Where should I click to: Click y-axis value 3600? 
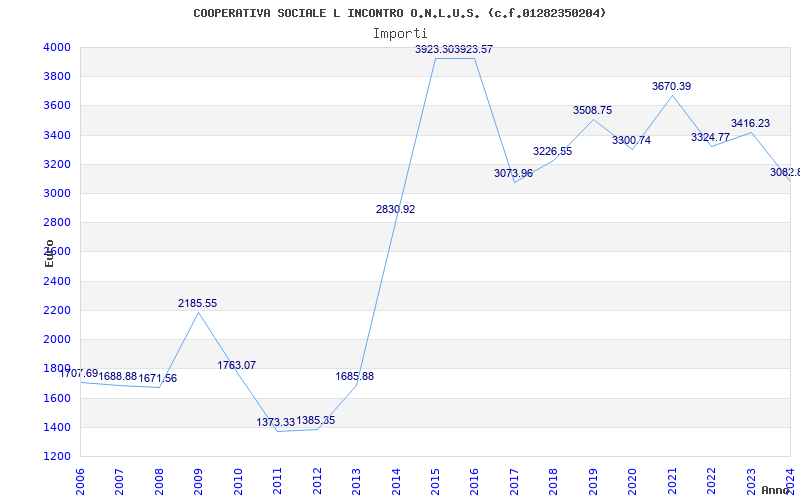tap(58, 106)
